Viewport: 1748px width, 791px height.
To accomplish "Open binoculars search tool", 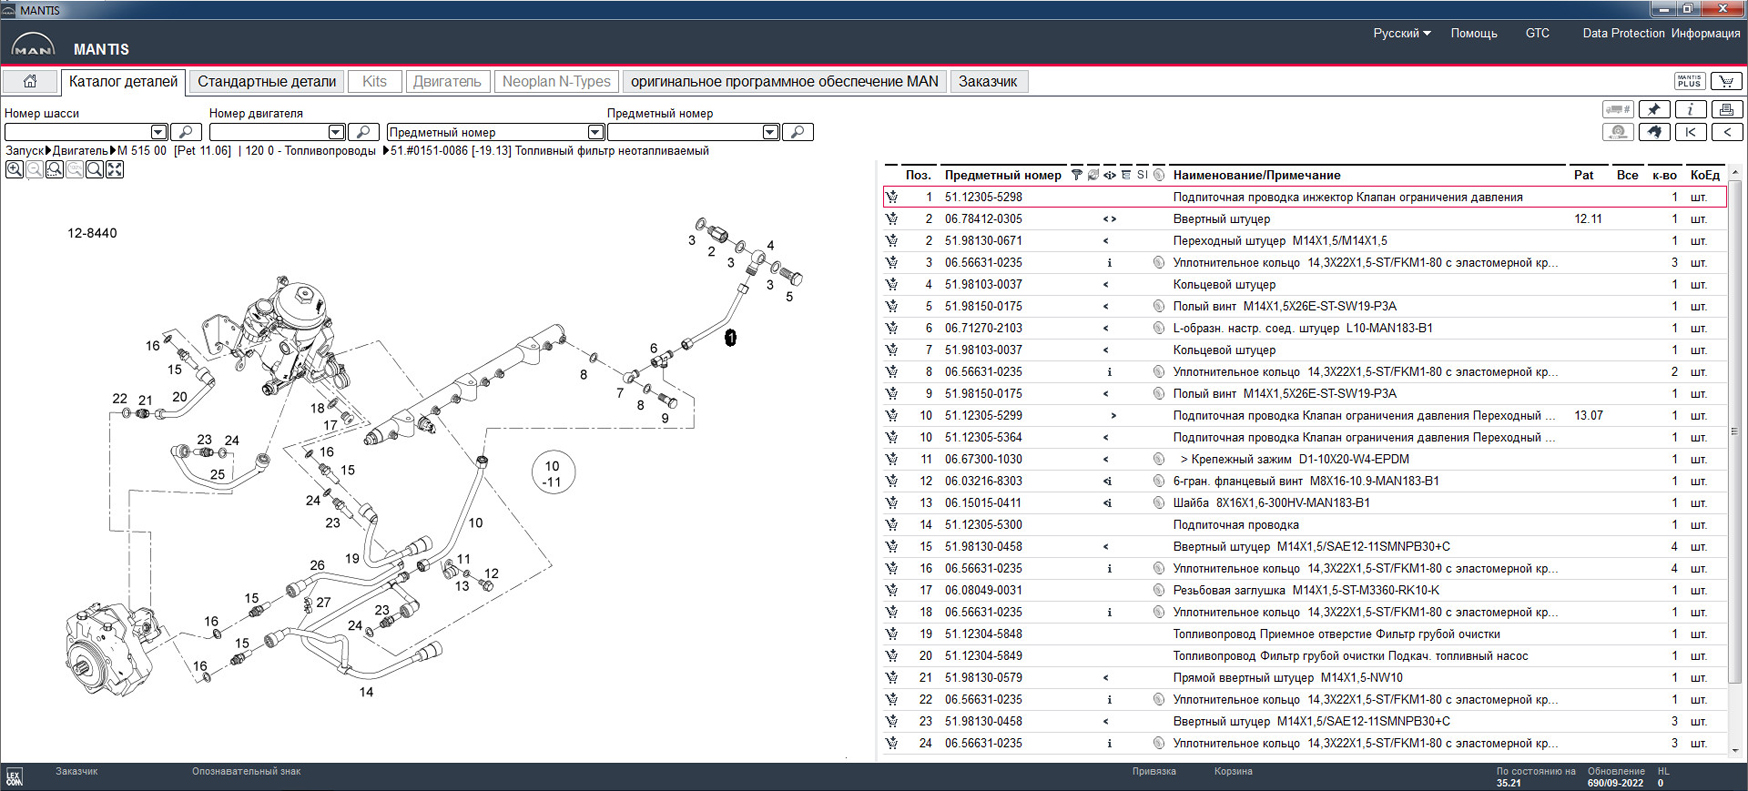I will (1654, 132).
